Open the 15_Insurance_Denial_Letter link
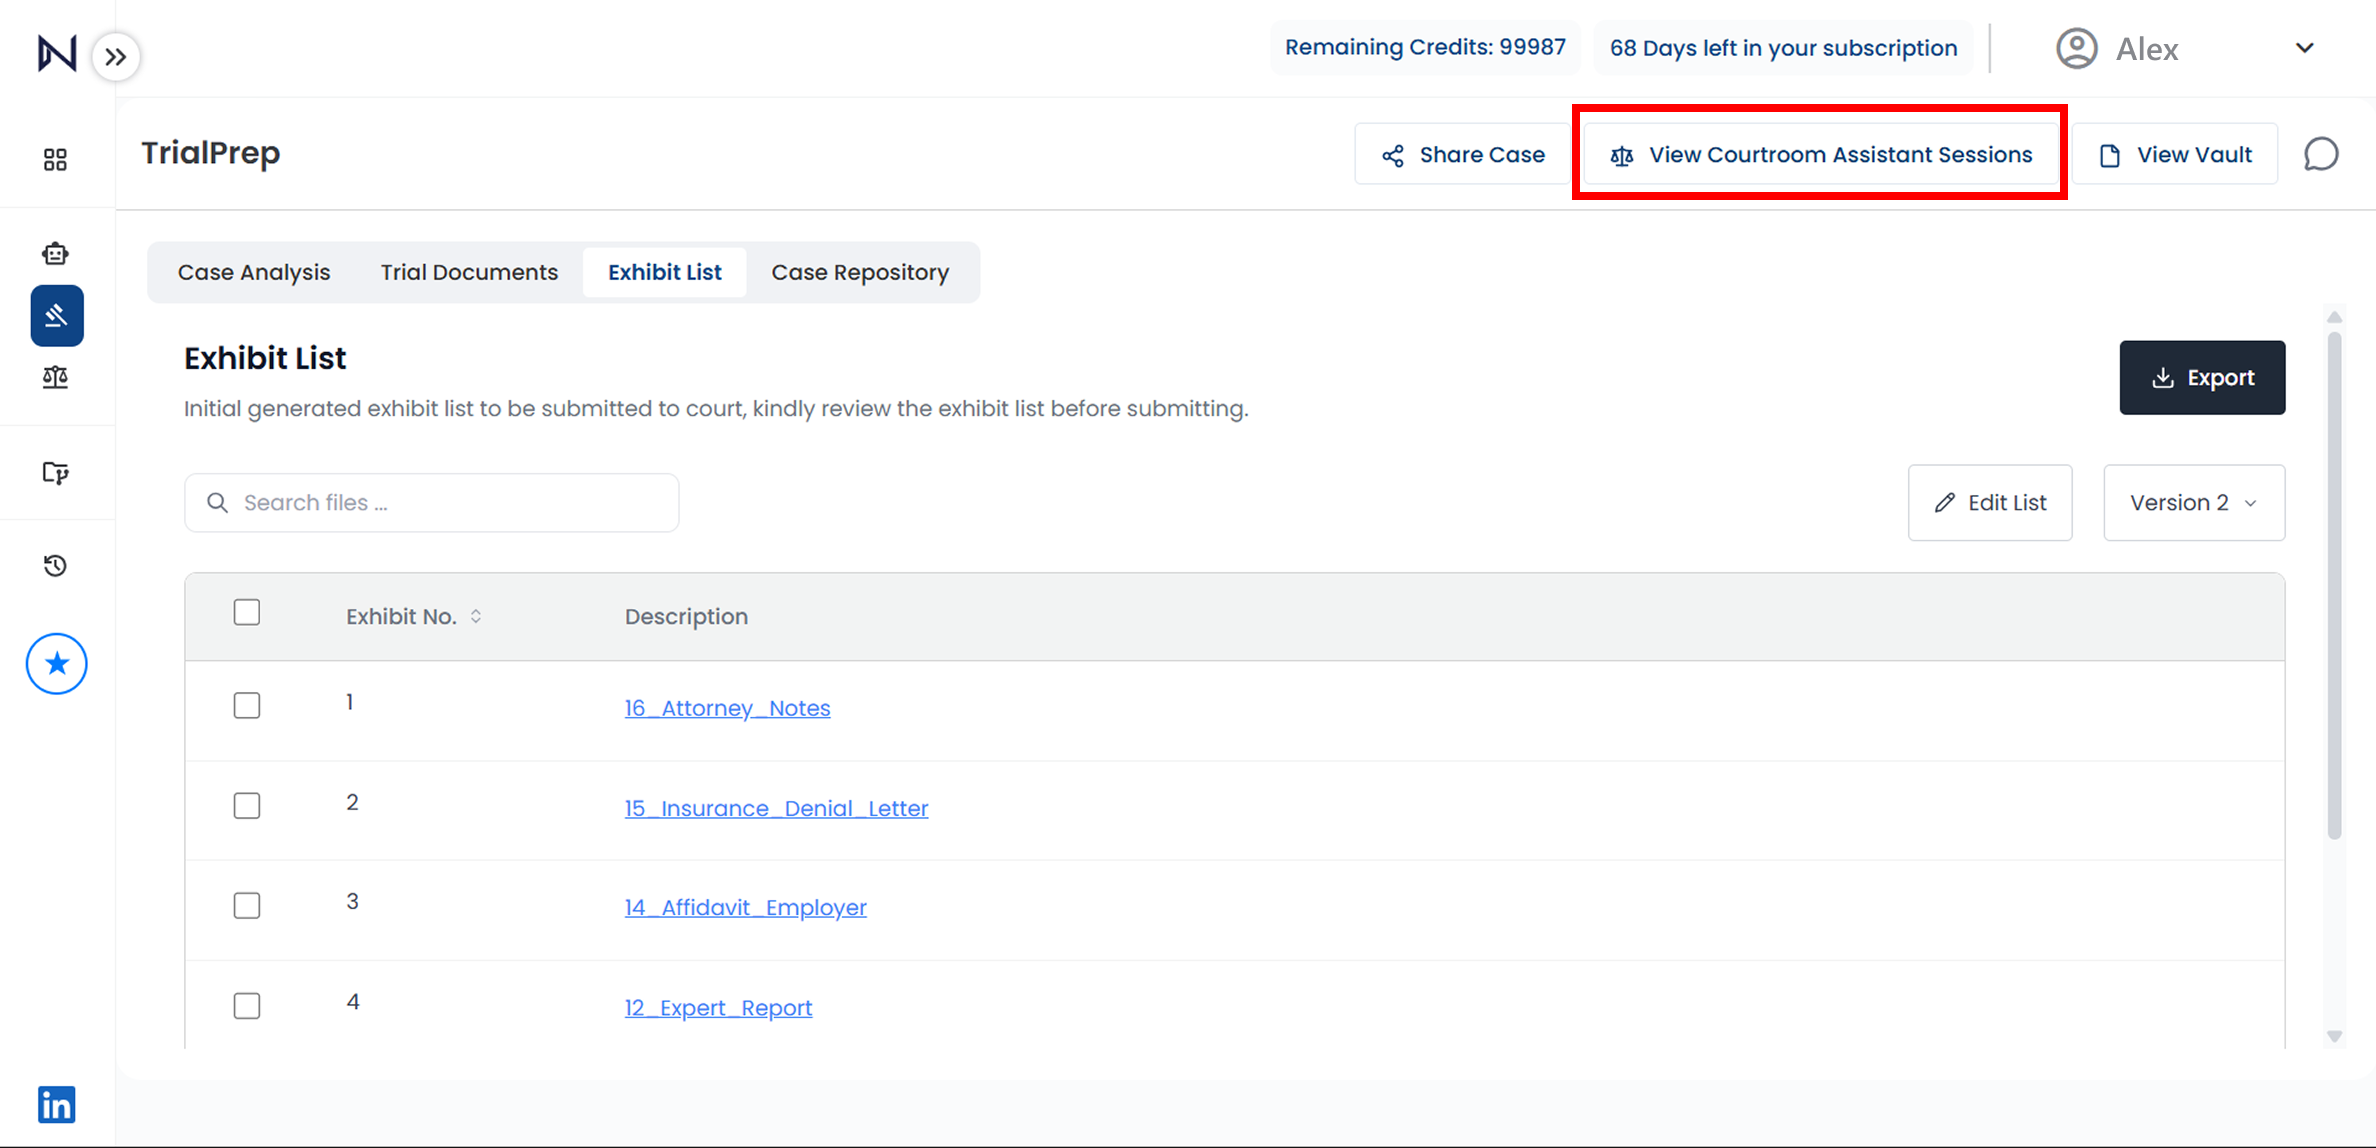 point(776,808)
